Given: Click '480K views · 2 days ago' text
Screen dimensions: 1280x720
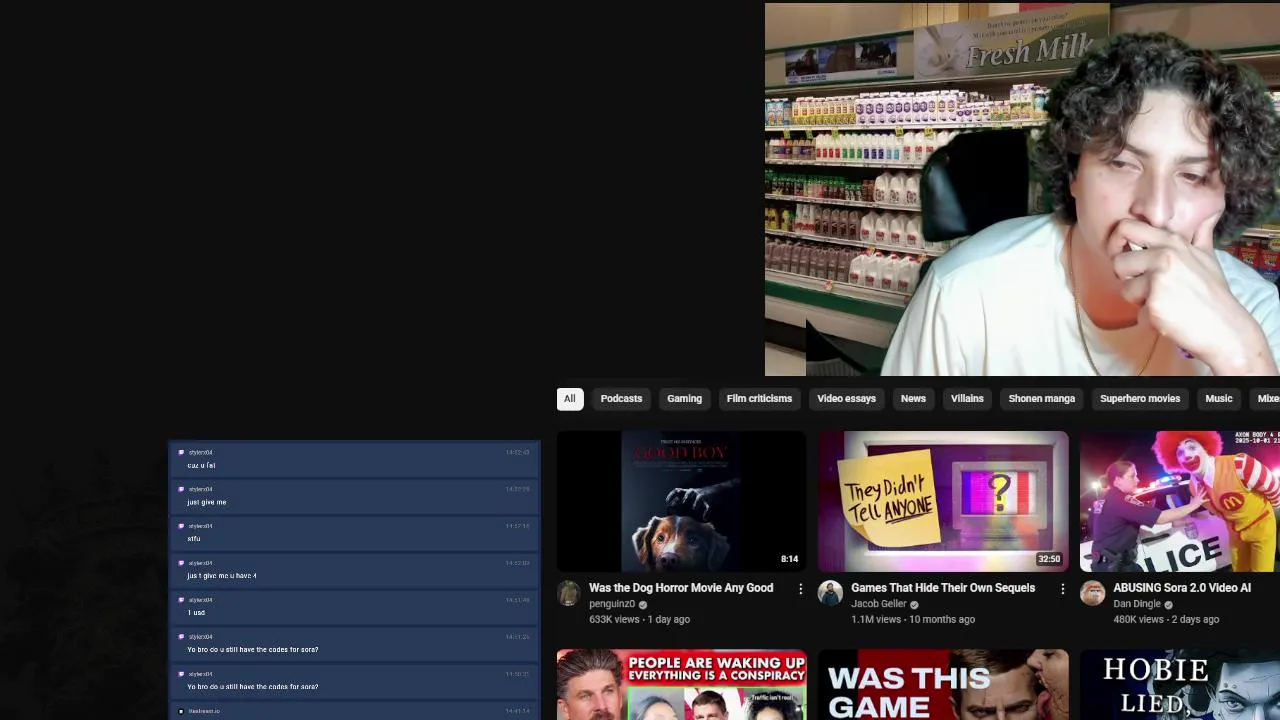Looking at the screenshot, I should pos(1166,620).
